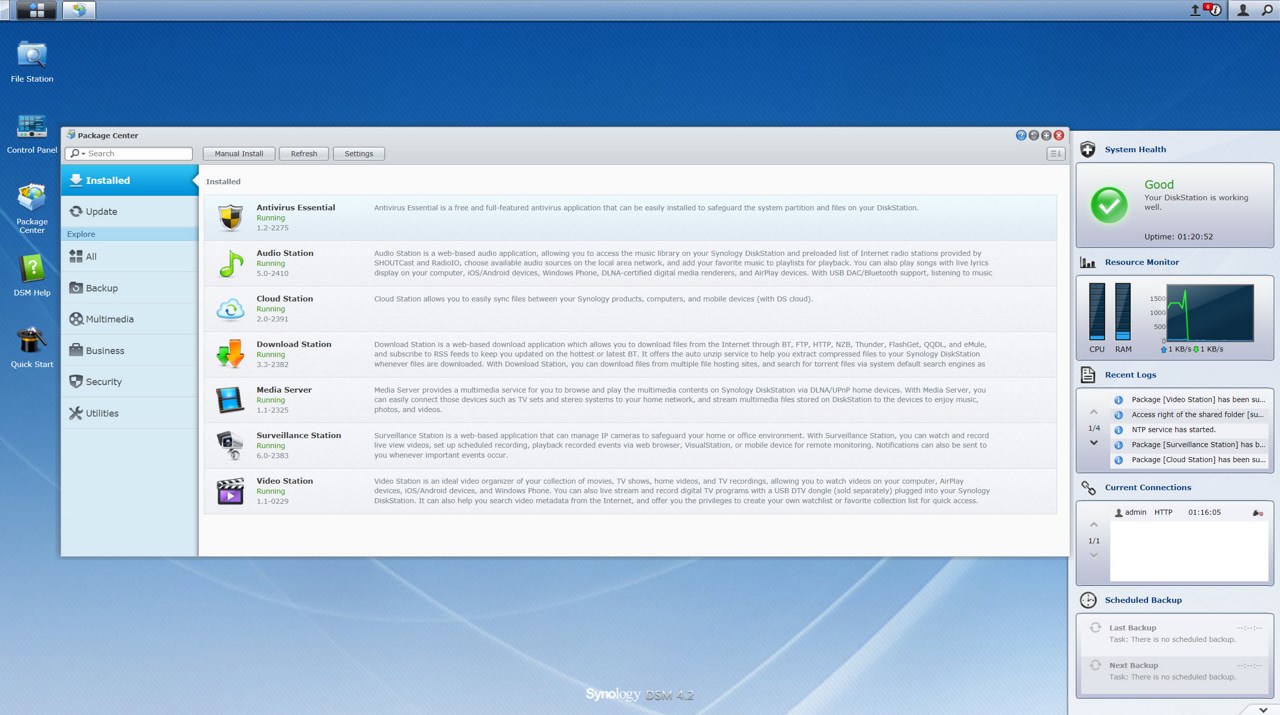Screen dimensions: 1280x715
Task: Open the Video Station package title
Action: click(285, 481)
